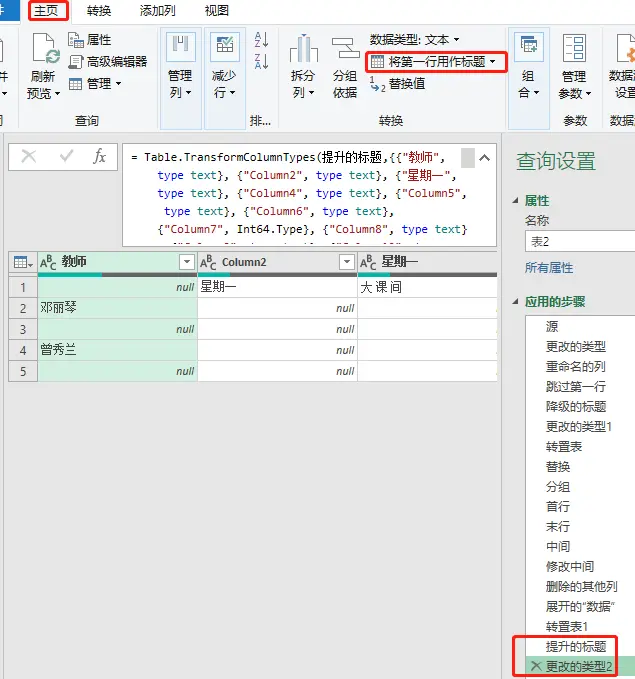The height and width of the screenshot is (679, 635).
Task: Select the cell containing 大课间
Action: [427, 287]
